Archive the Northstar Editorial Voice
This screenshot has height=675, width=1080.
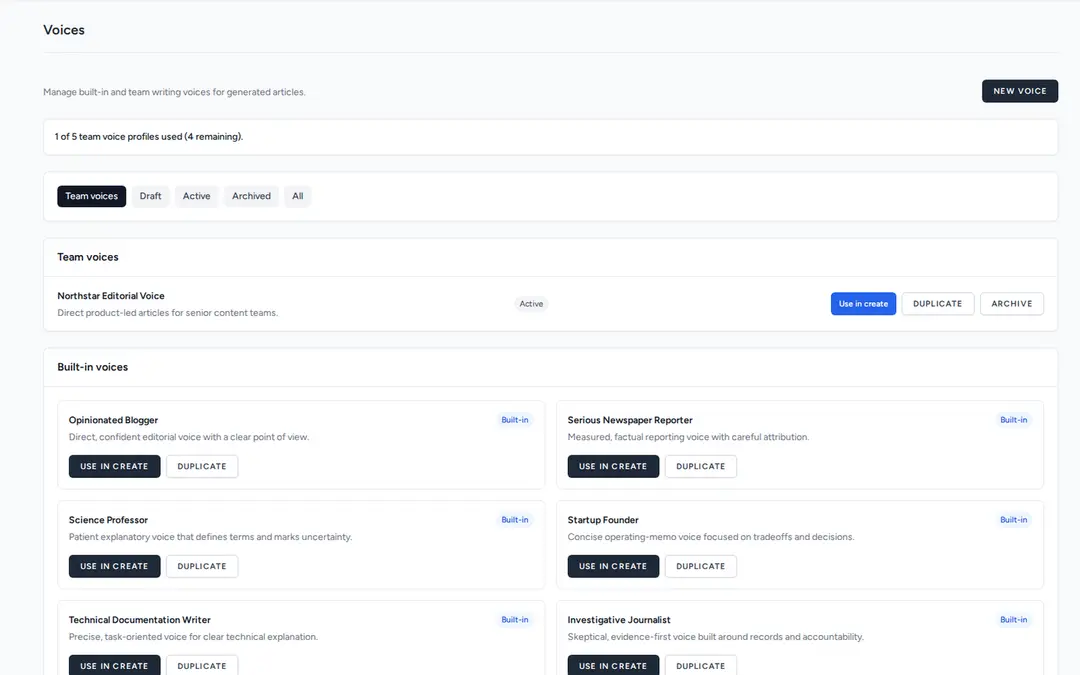1011,304
